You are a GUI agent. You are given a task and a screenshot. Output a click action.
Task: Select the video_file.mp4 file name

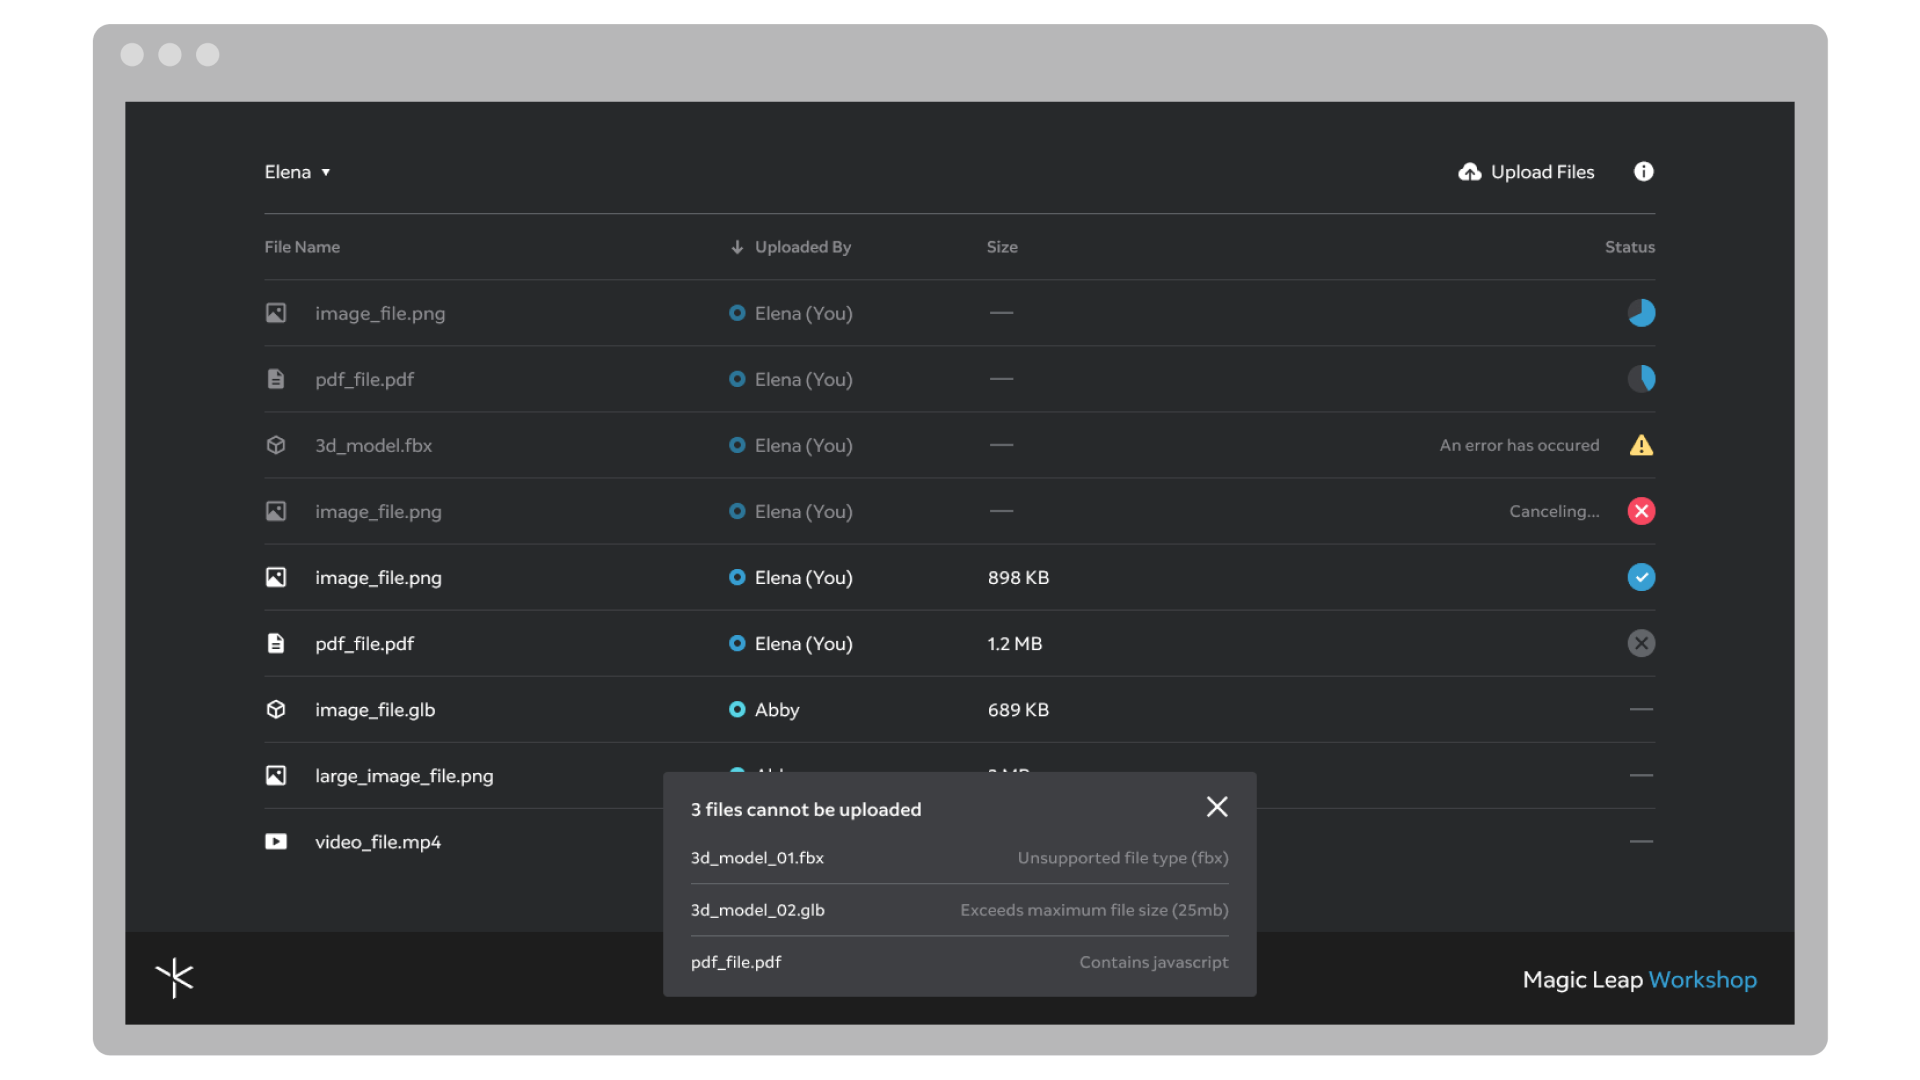coord(378,842)
